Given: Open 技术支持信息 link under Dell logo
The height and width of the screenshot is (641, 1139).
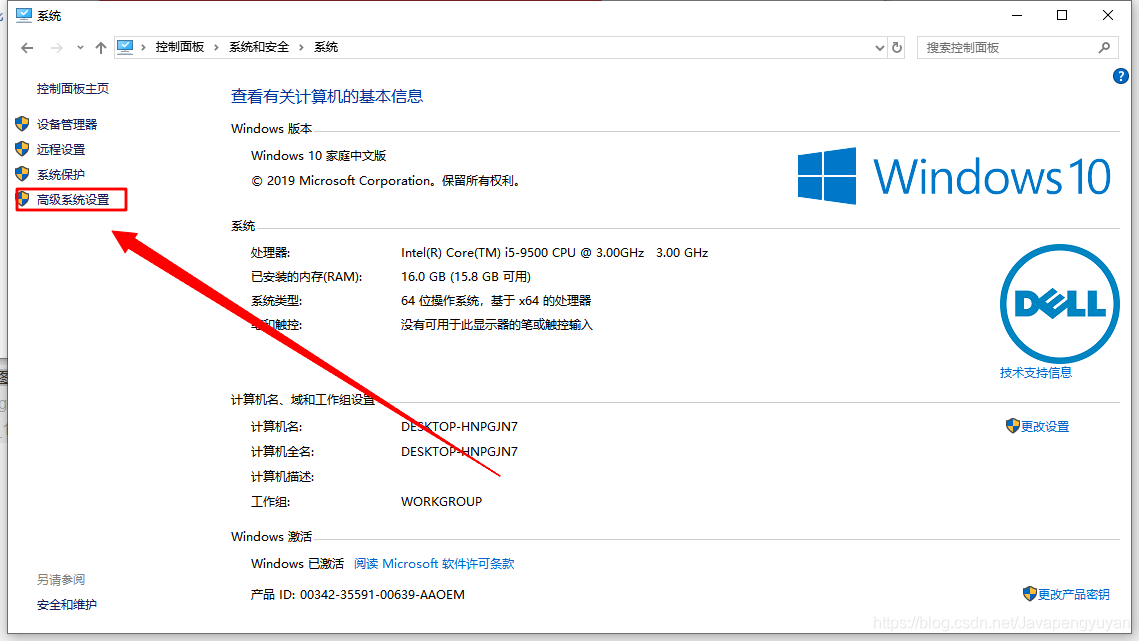Looking at the screenshot, I should click(x=1035, y=373).
